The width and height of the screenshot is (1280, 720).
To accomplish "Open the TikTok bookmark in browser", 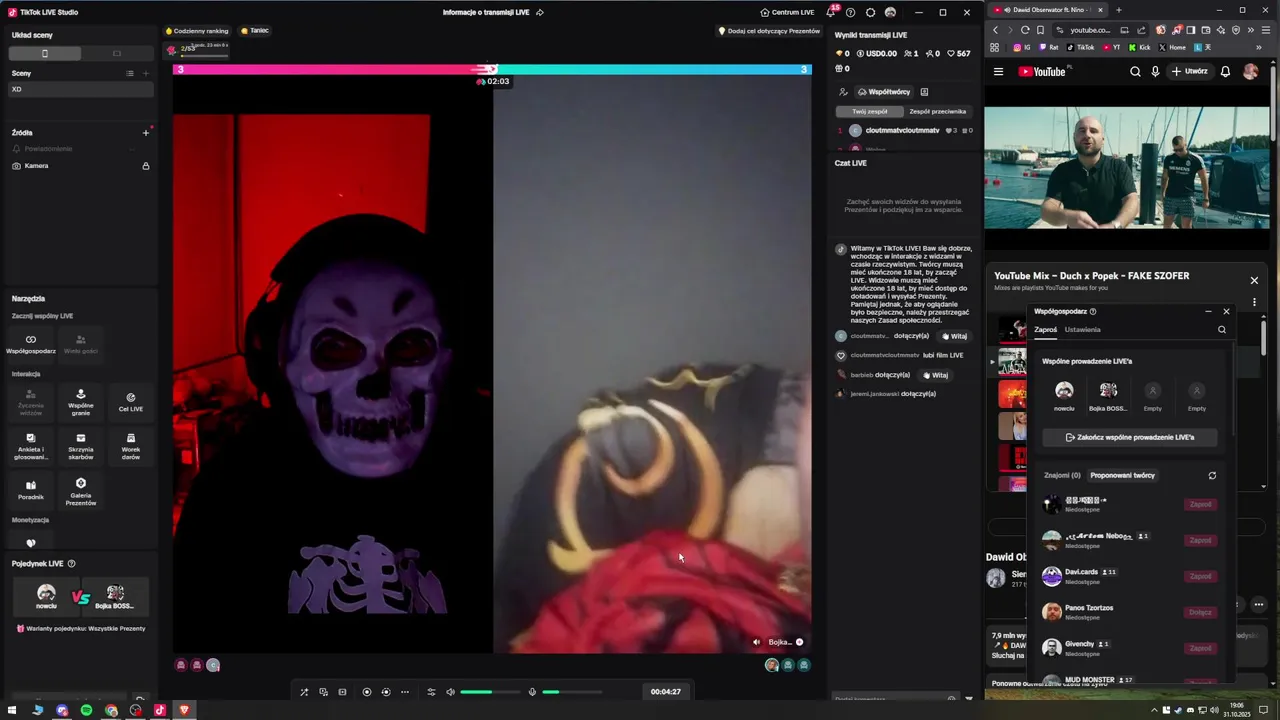I will pos(1081,47).
